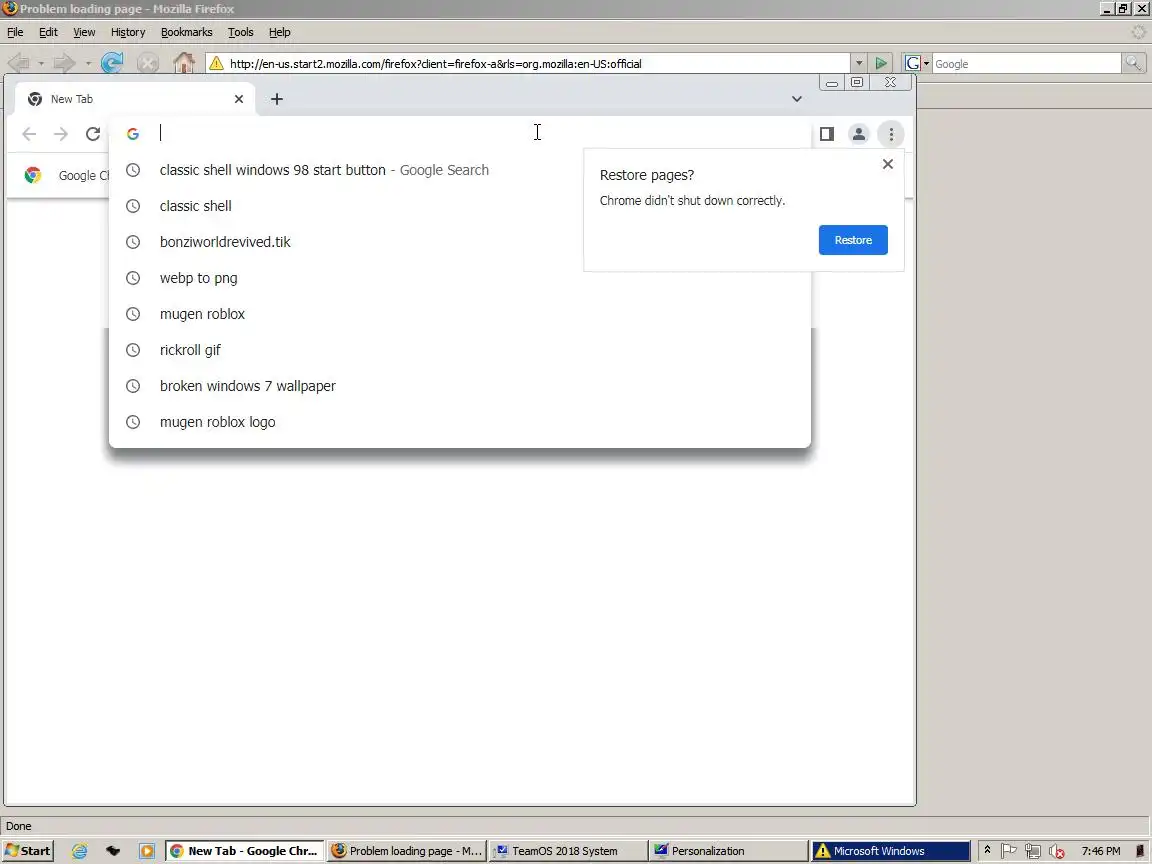Open Firefox back history dropdown arrow
This screenshot has width=1152, height=864.
41,63
